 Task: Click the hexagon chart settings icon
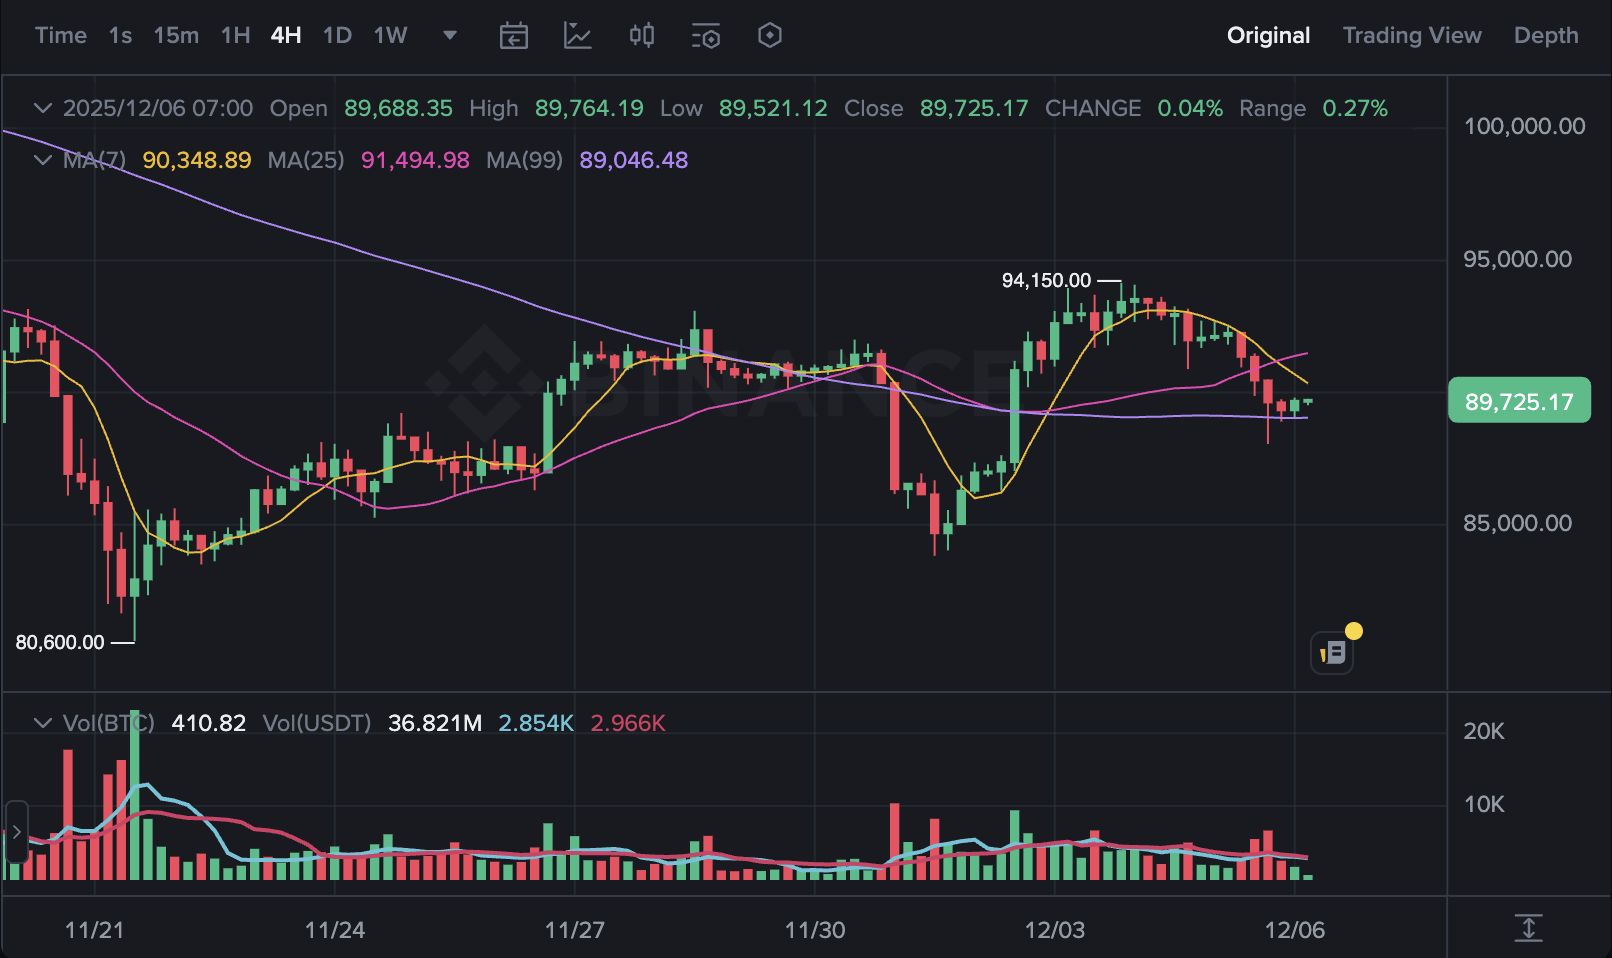tap(769, 35)
